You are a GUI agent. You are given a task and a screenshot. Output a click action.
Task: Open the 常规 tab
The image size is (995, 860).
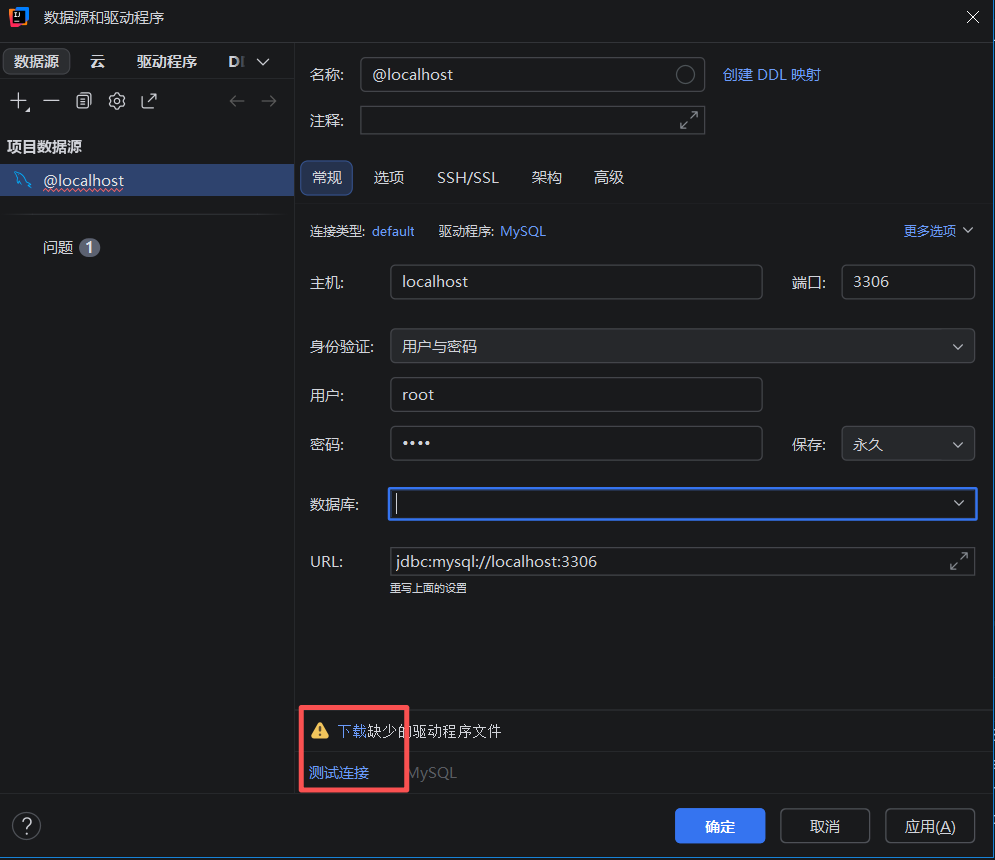tap(327, 178)
